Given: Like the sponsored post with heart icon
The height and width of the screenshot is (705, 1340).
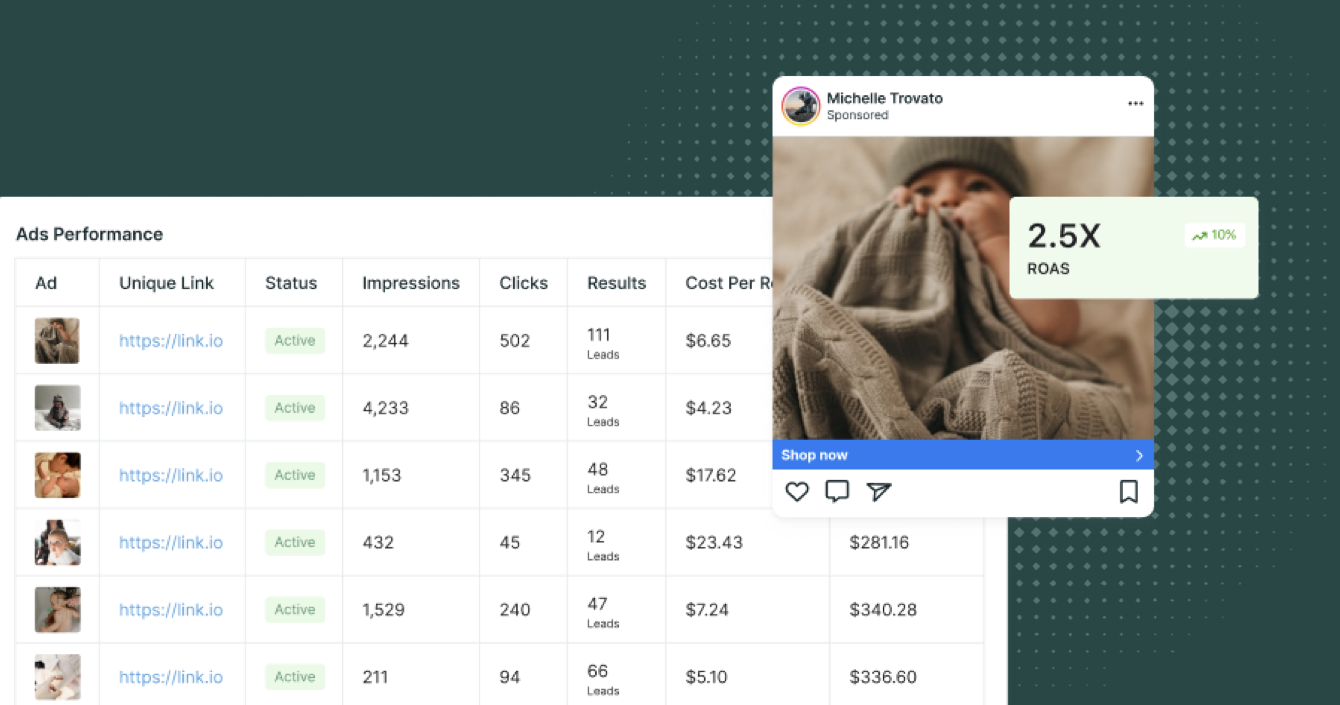Looking at the screenshot, I should coord(797,491).
